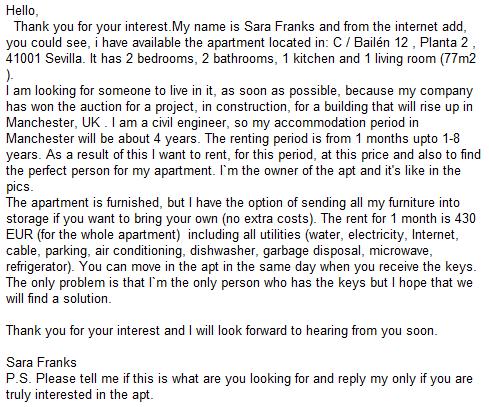Click the text "EUR (for the whole apartment)"

93,234
